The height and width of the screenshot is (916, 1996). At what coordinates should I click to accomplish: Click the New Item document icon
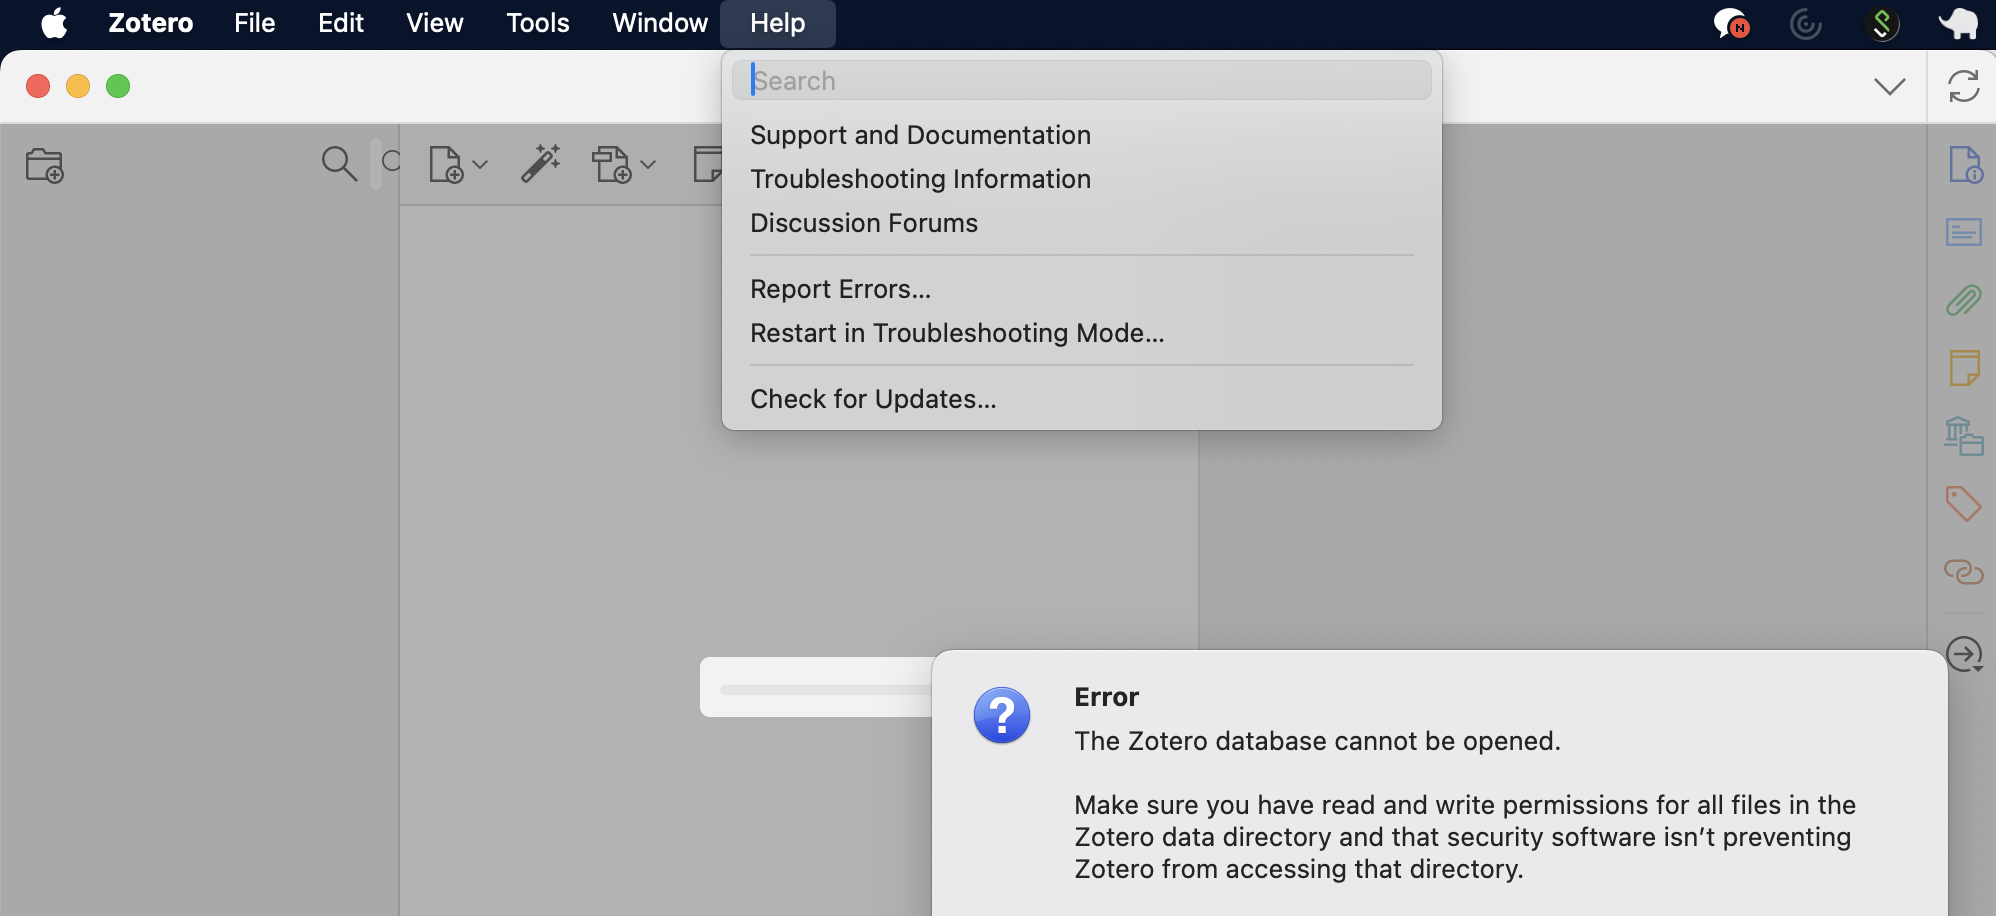coord(446,164)
